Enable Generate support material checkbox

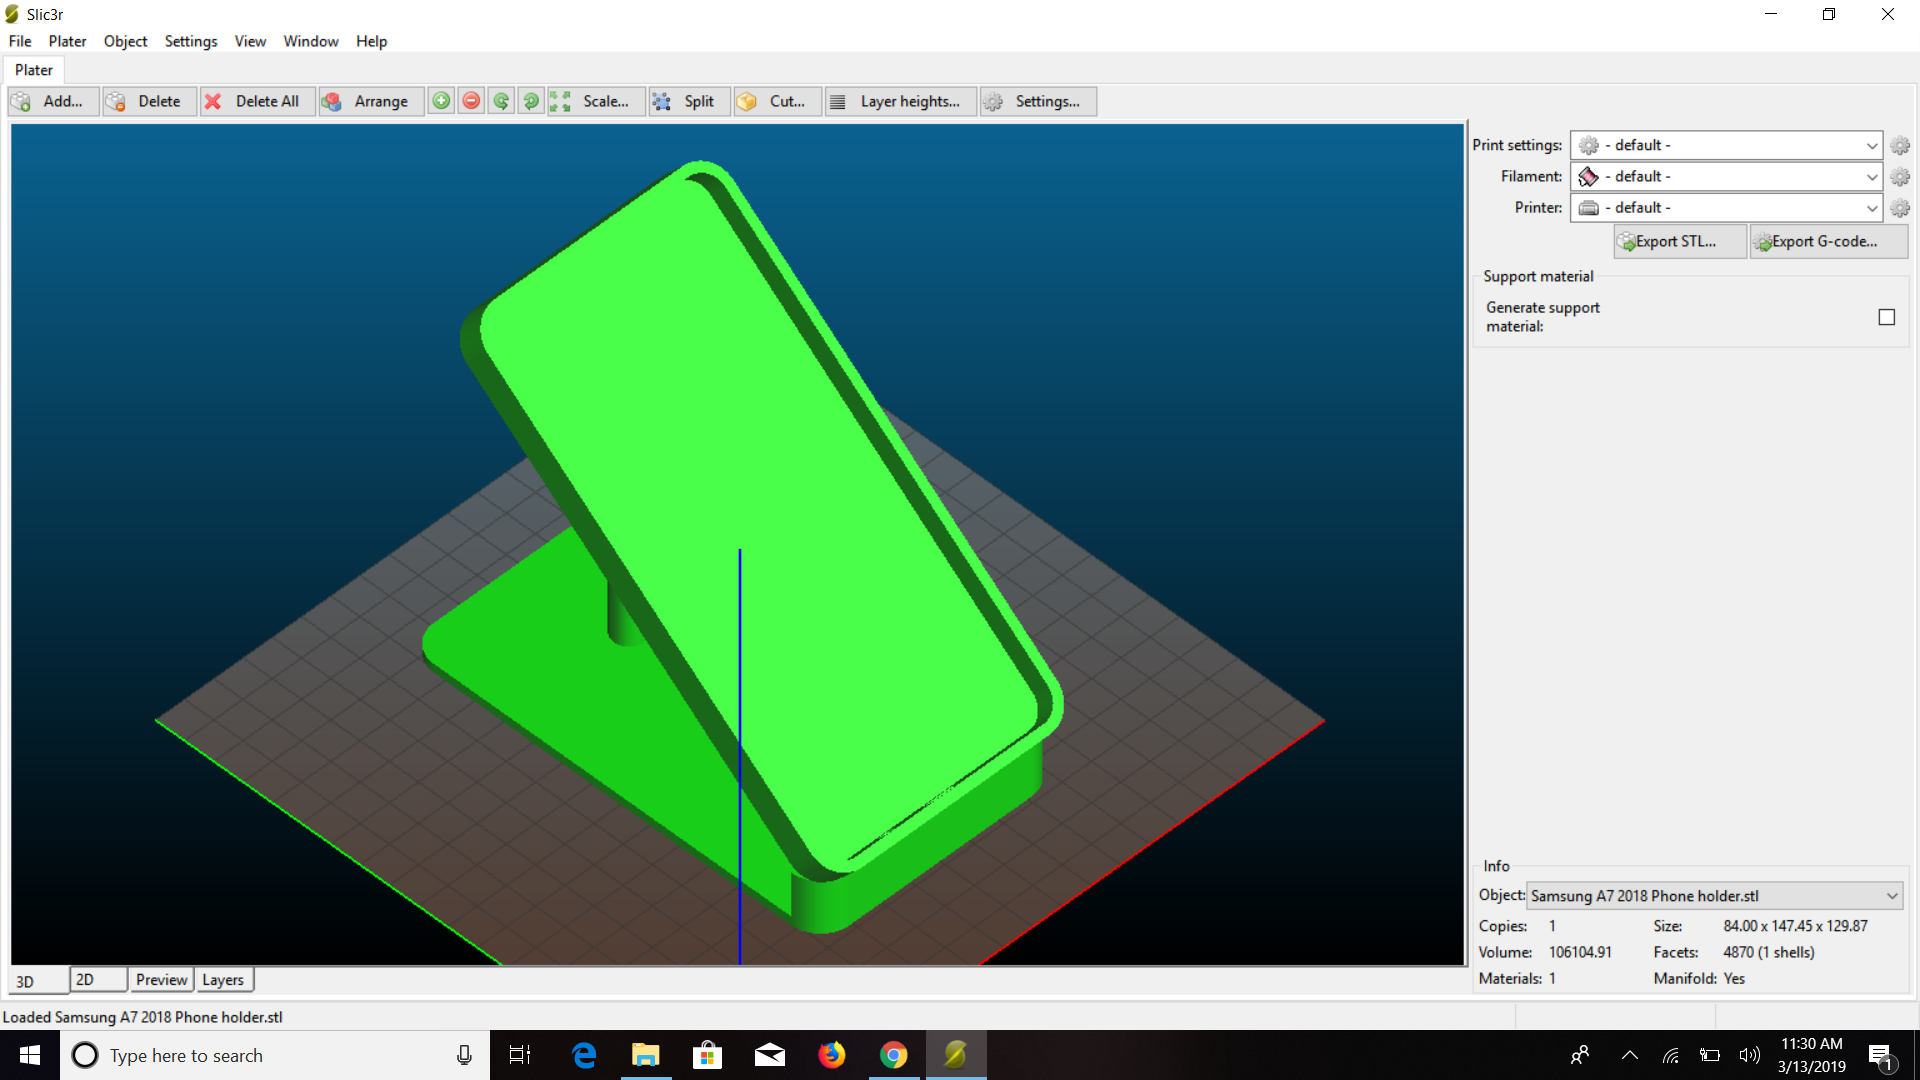pos(1886,317)
